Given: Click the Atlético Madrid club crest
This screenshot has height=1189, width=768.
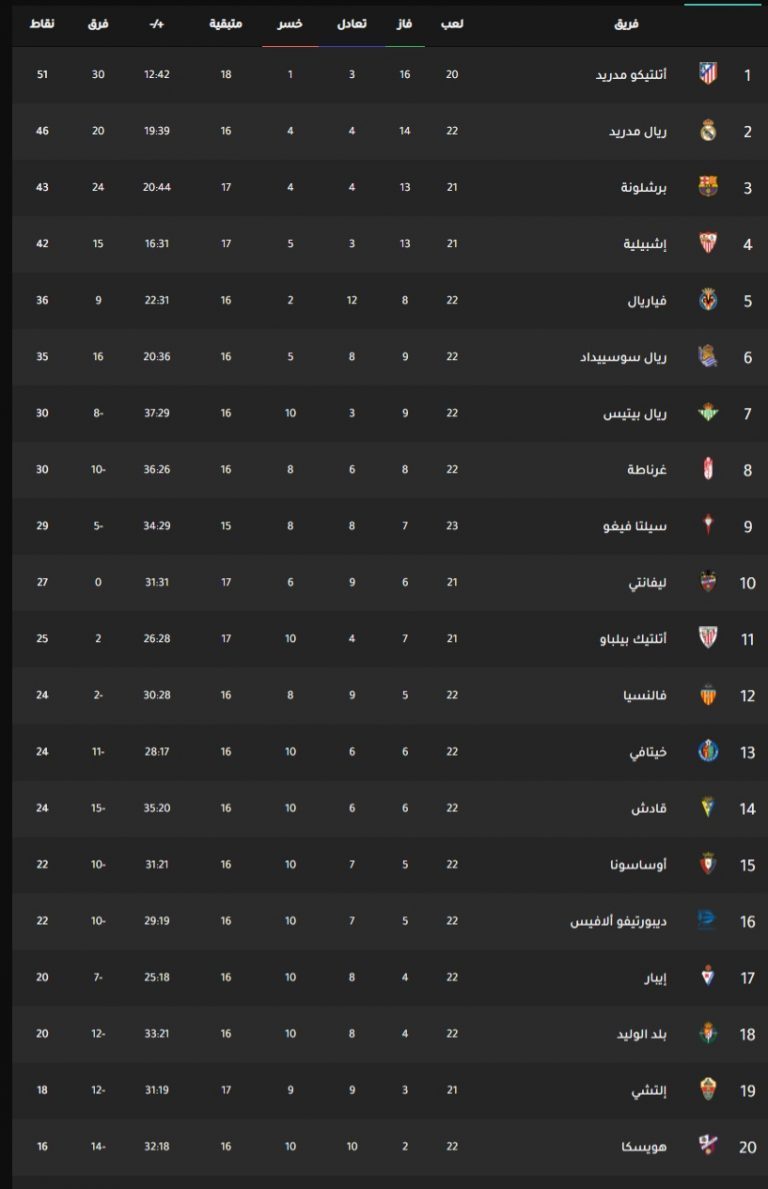Looking at the screenshot, I should click(707, 74).
